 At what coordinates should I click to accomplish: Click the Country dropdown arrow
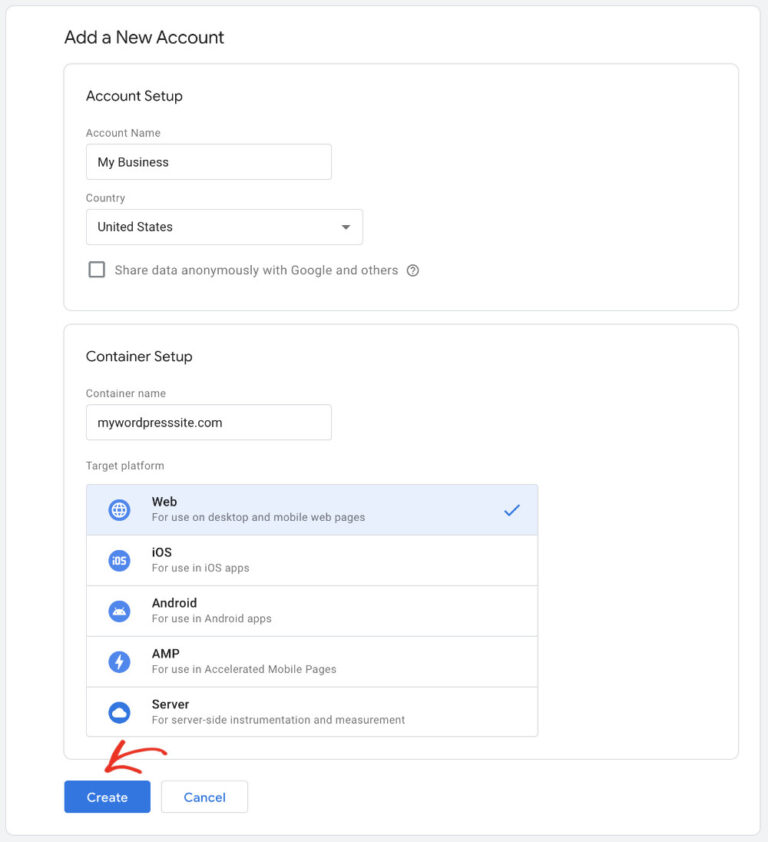click(345, 227)
